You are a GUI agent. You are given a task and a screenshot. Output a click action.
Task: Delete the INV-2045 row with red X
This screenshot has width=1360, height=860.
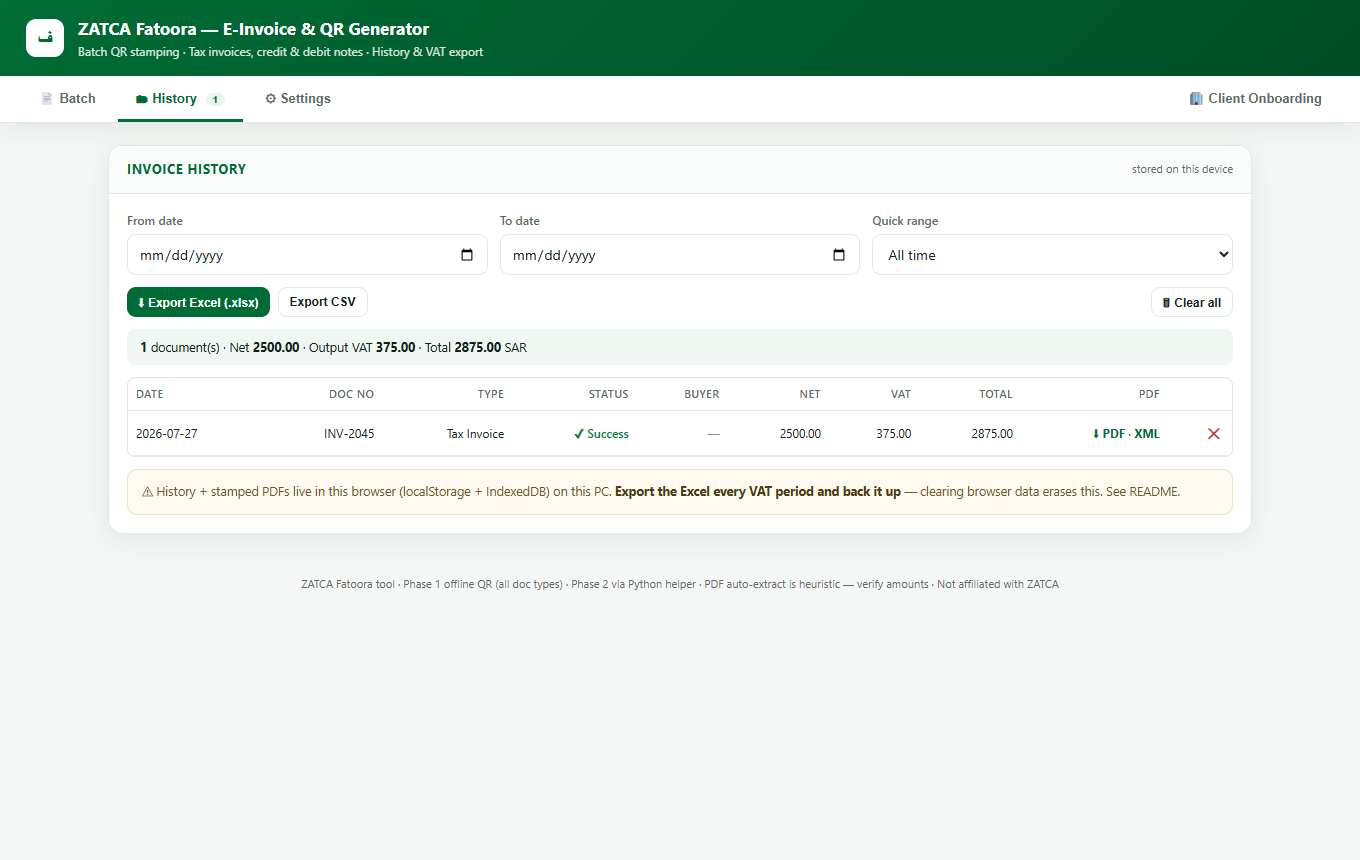tap(1214, 434)
